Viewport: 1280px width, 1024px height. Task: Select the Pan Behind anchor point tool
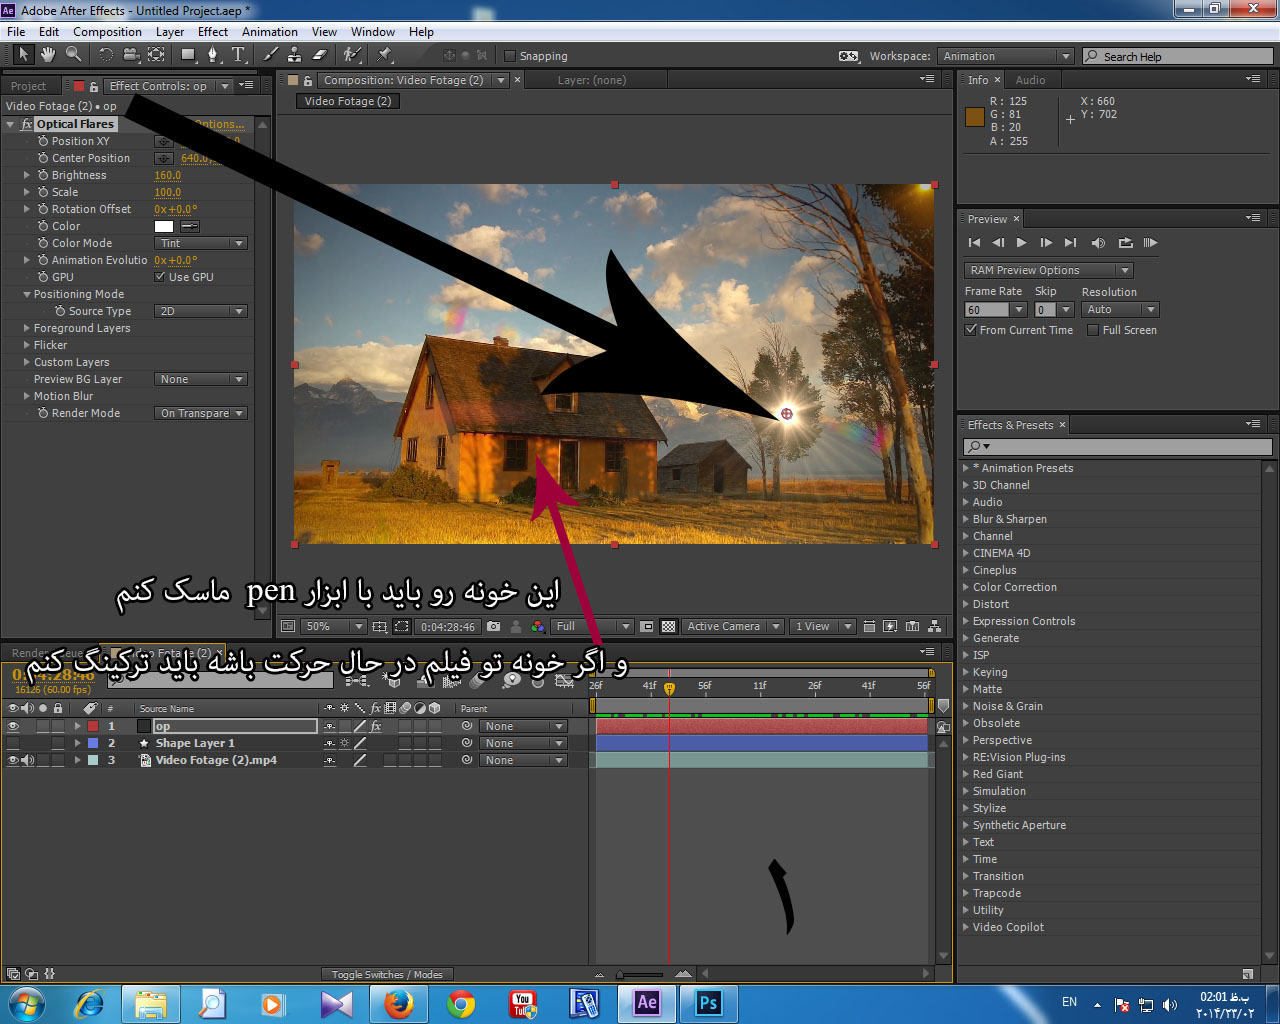(157, 54)
